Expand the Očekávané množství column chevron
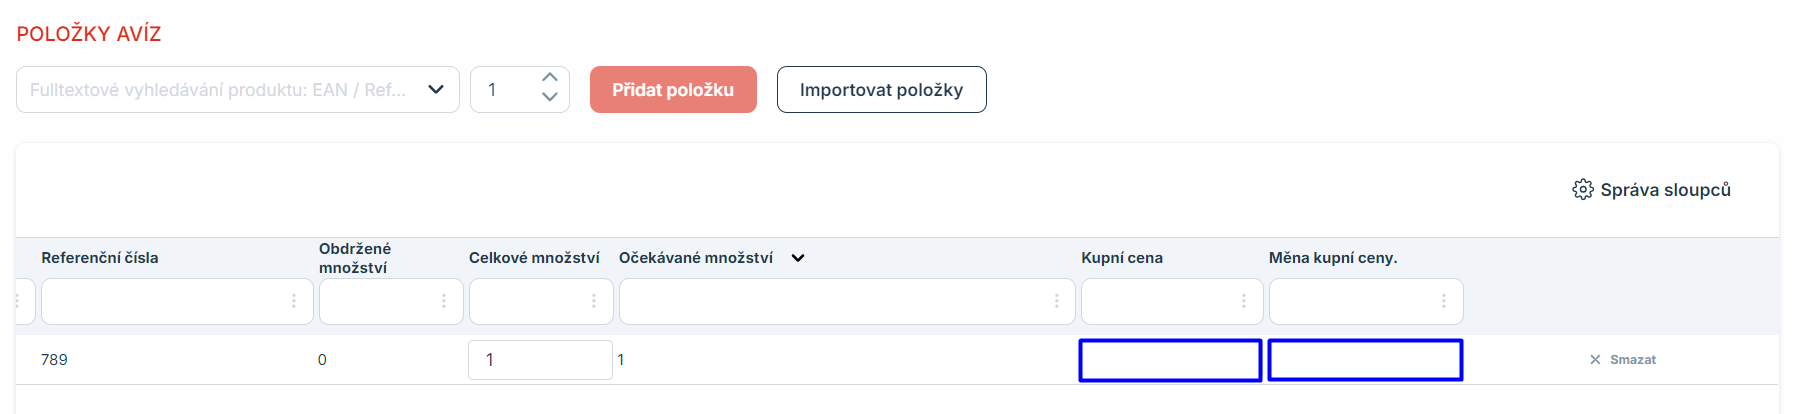1797x414 pixels. [x=798, y=258]
